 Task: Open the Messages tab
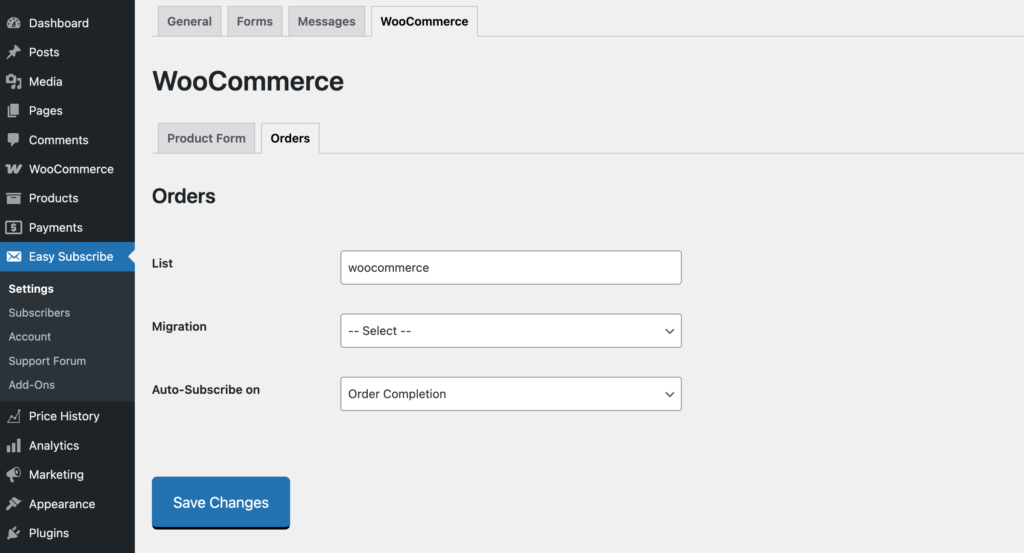(x=326, y=21)
